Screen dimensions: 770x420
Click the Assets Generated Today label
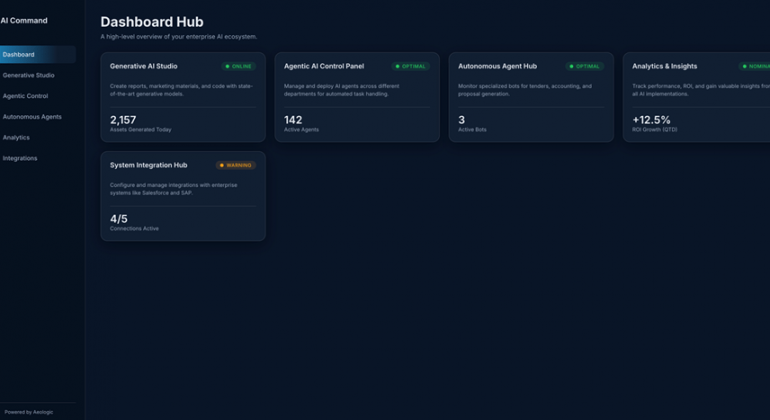click(x=140, y=130)
